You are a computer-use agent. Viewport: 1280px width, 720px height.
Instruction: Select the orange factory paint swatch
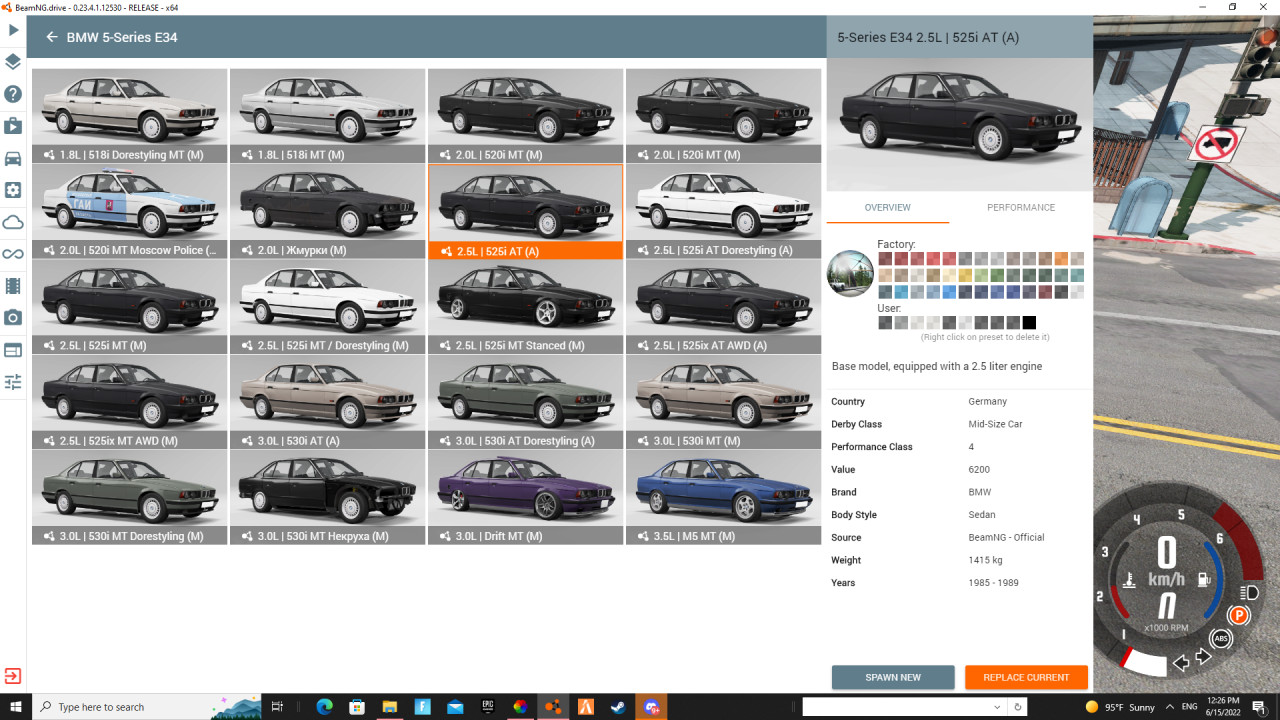click(x=1061, y=259)
